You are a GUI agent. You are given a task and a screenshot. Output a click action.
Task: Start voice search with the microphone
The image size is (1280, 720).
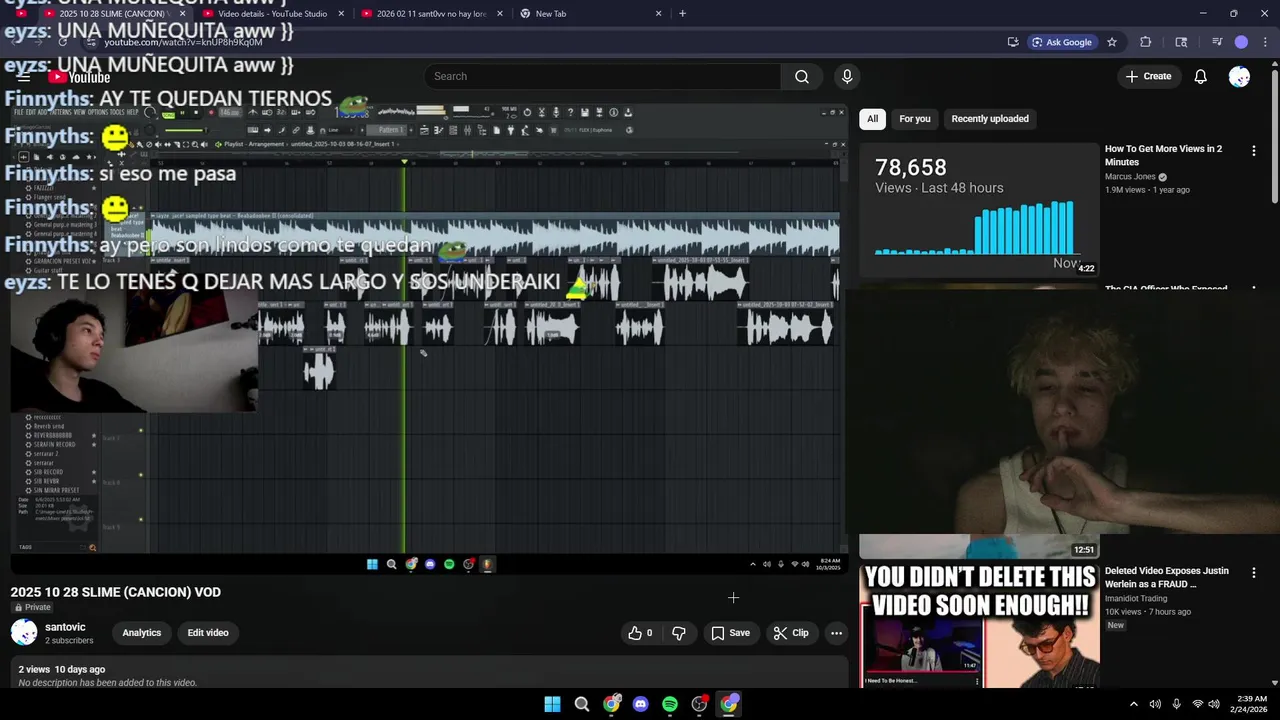pos(847,76)
